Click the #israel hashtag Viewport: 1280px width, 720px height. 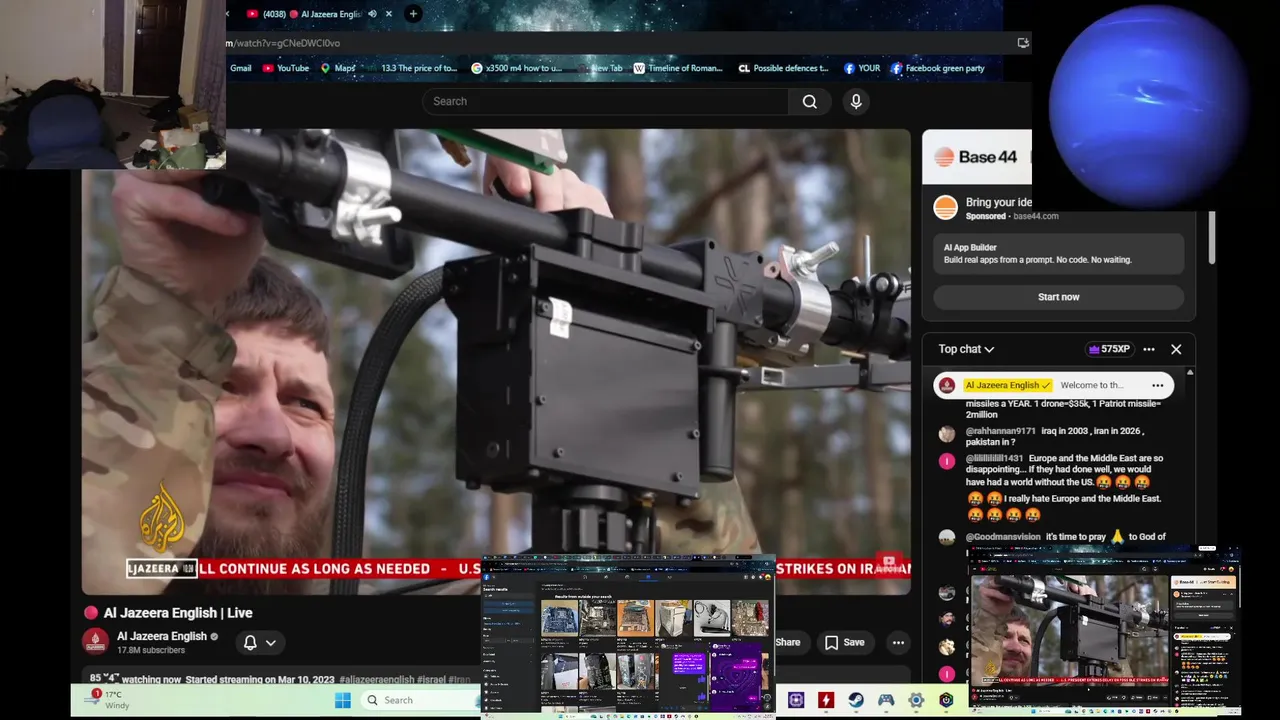coord(431,680)
